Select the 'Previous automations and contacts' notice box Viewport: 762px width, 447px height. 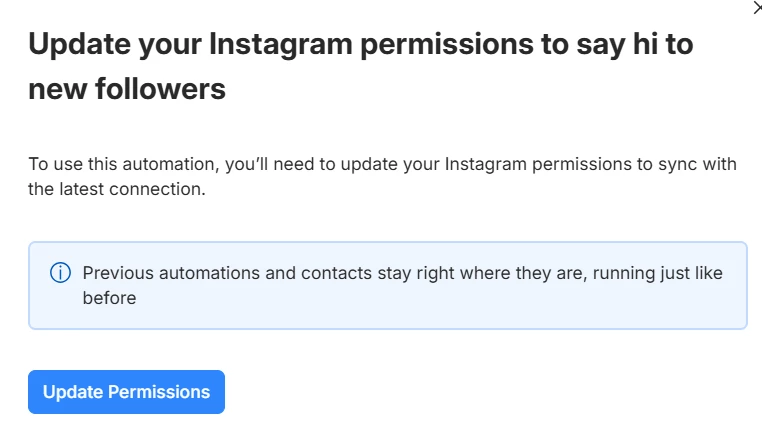pos(387,285)
